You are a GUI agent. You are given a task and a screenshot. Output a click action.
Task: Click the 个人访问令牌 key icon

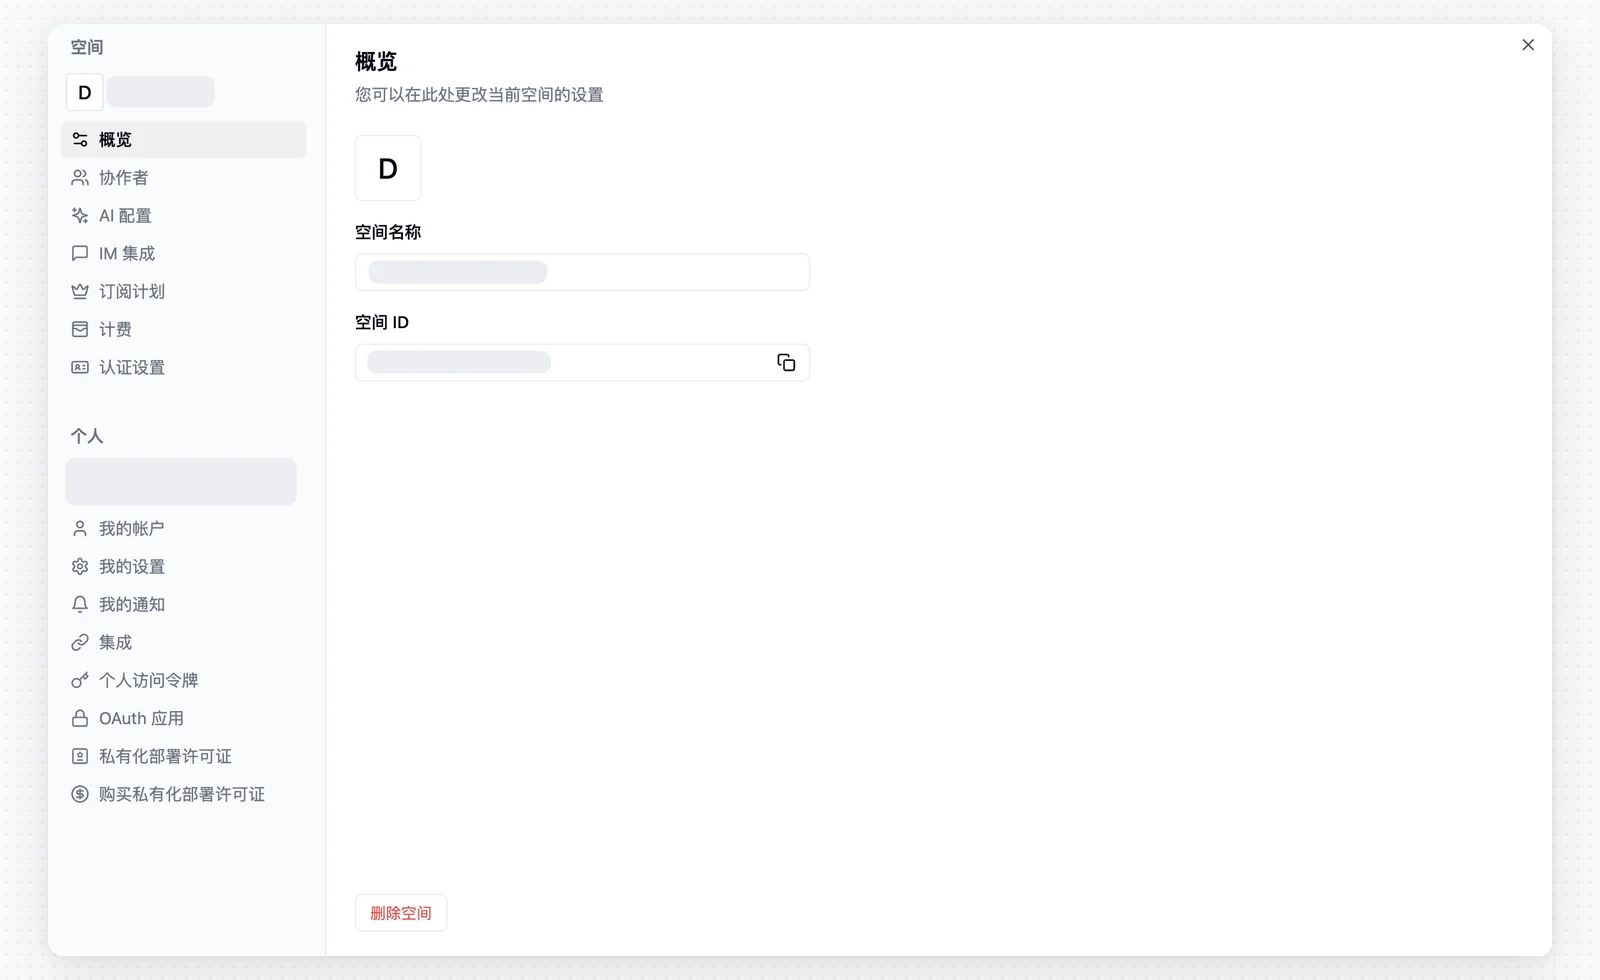point(80,681)
